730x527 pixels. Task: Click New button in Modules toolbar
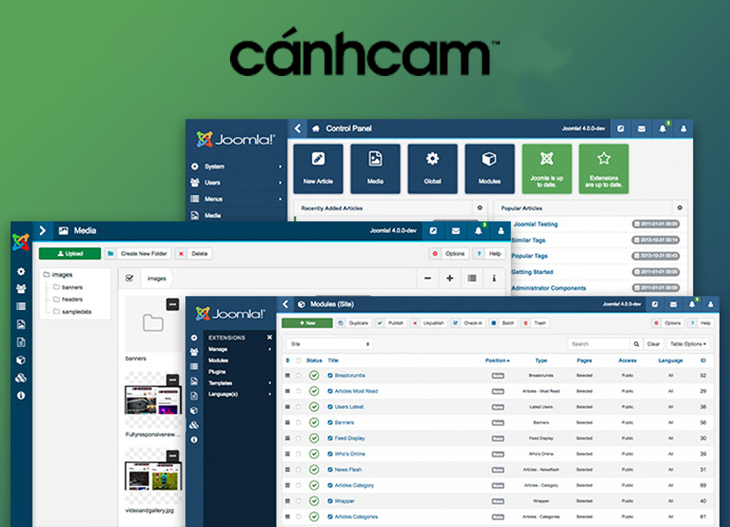pyautogui.click(x=307, y=323)
